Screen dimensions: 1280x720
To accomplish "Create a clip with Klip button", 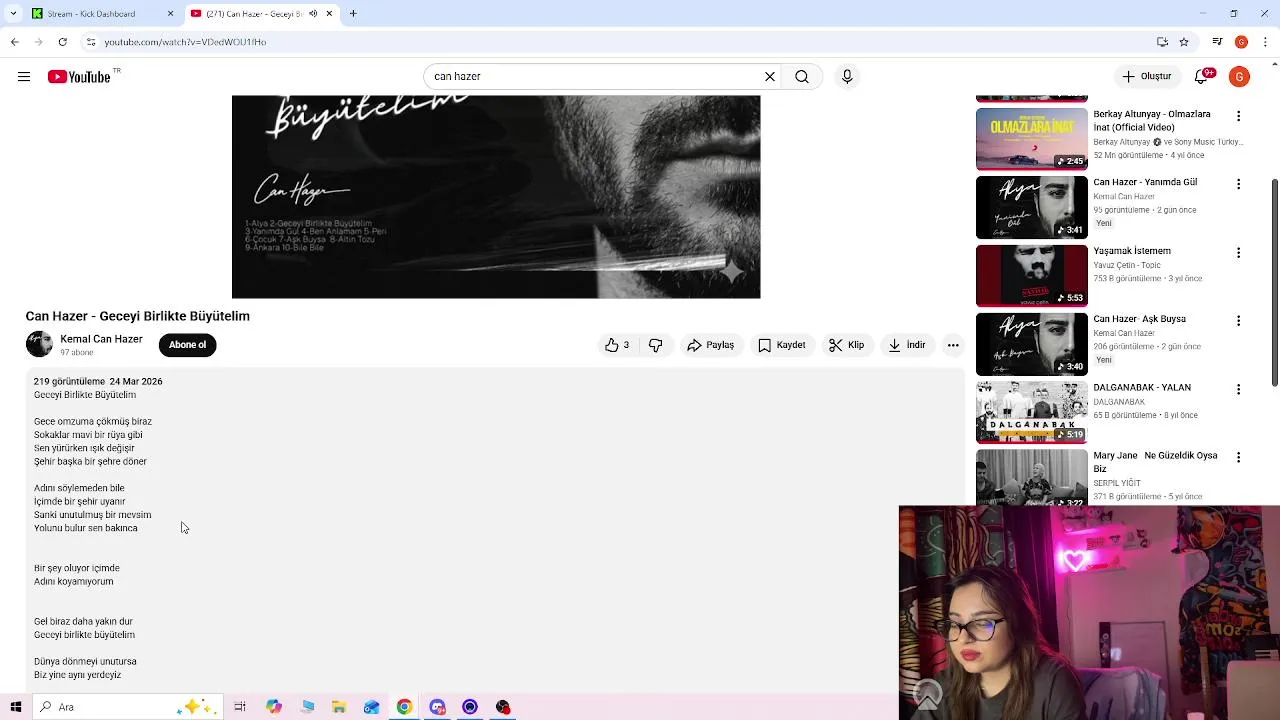I will click(x=846, y=345).
